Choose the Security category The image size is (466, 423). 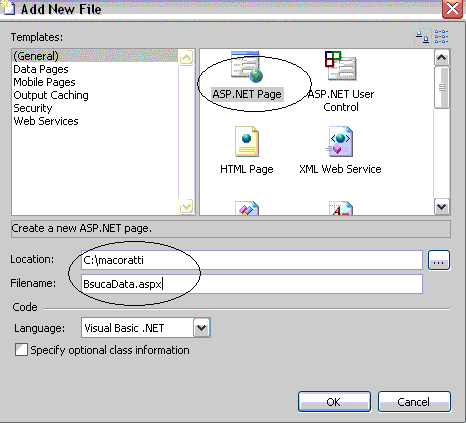click(x=33, y=108)
